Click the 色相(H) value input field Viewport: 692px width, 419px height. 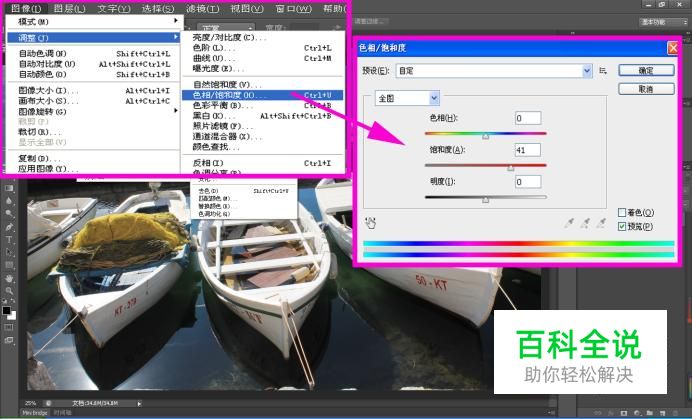528,118
